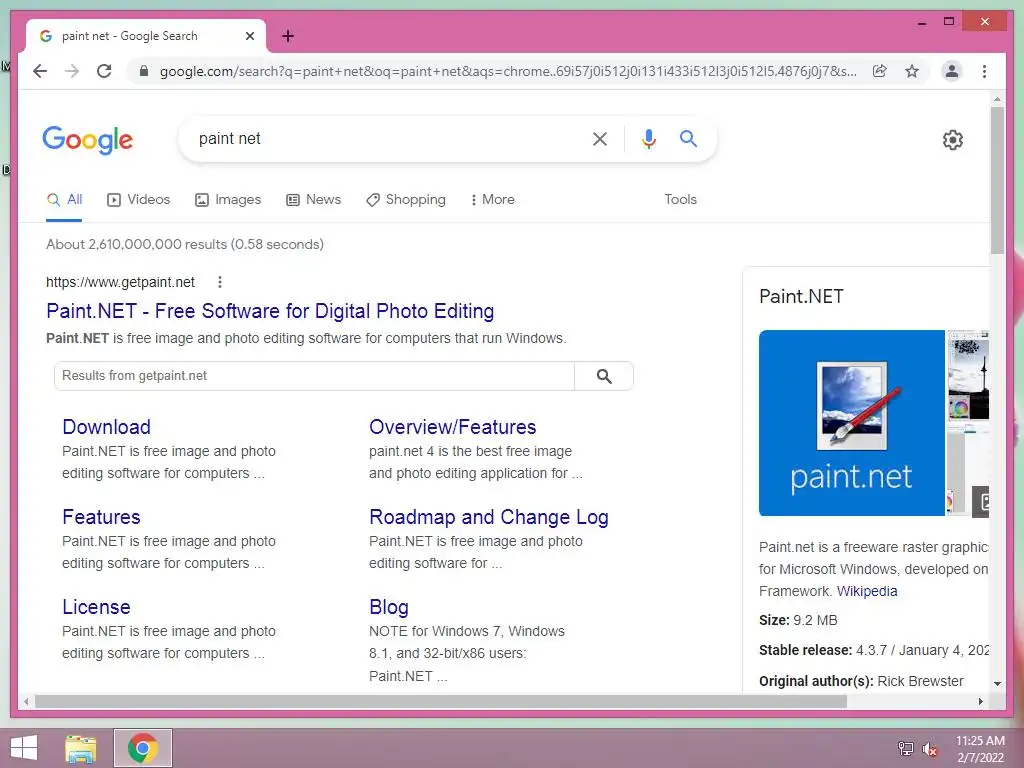Reload the current page
Screen dimensions: 1024x768
tap(104, 71)
